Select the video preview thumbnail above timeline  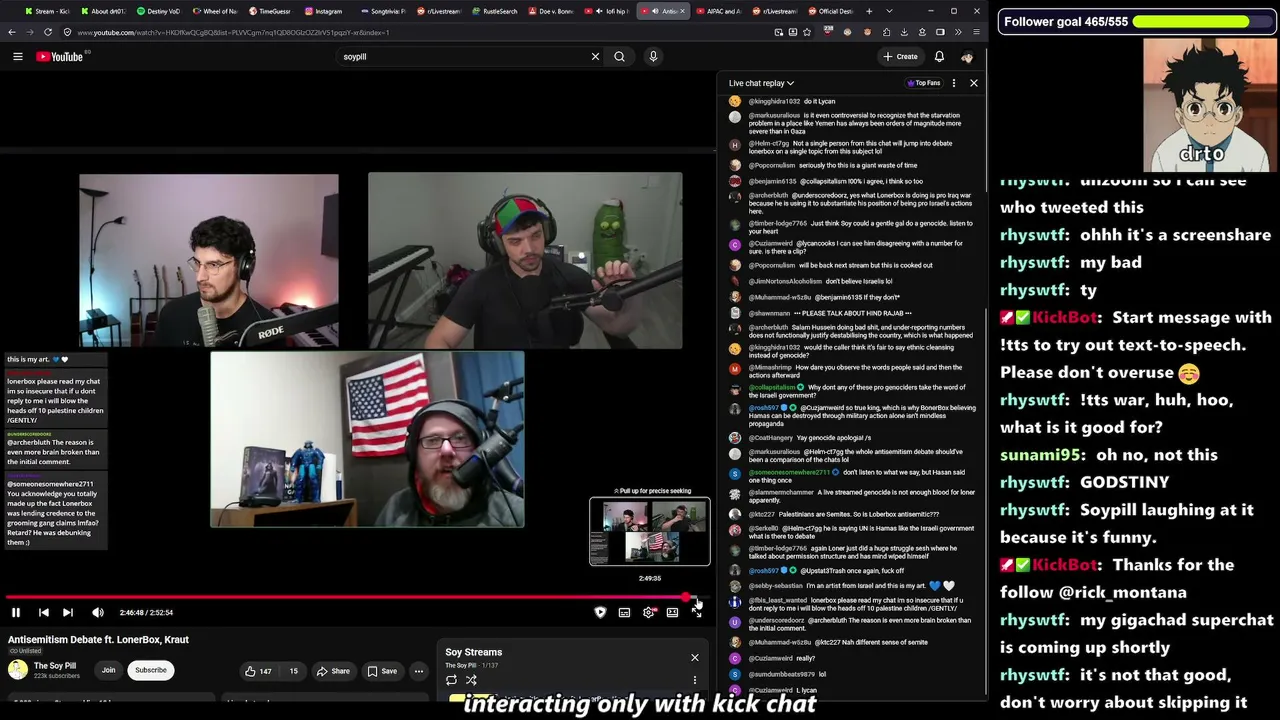650,531
